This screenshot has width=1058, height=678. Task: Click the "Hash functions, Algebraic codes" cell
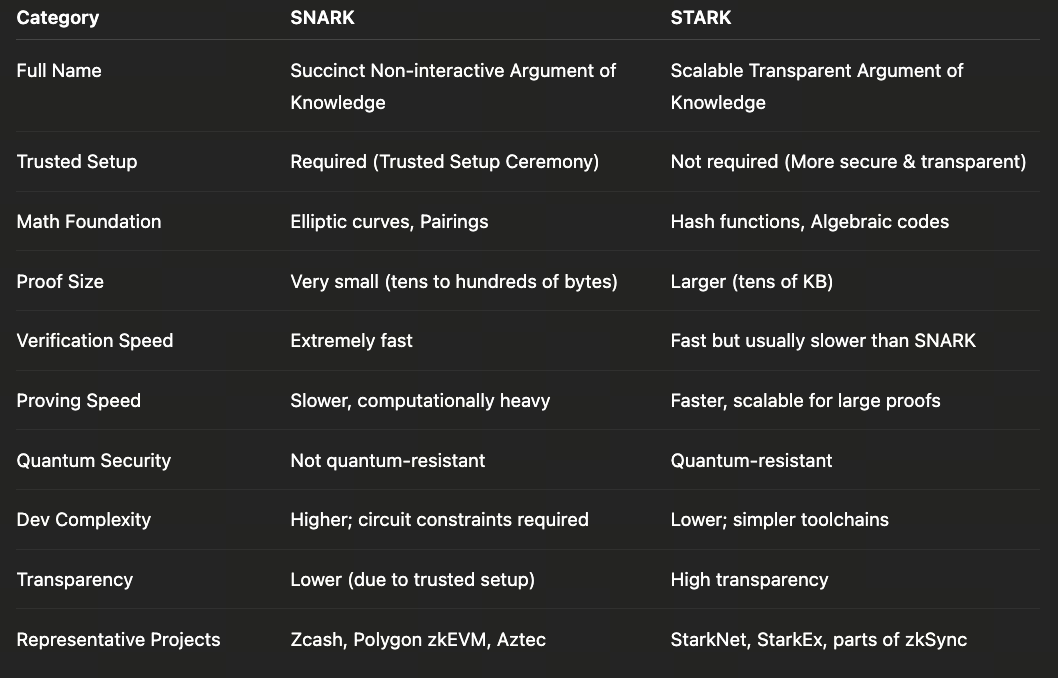click(810, 221)
